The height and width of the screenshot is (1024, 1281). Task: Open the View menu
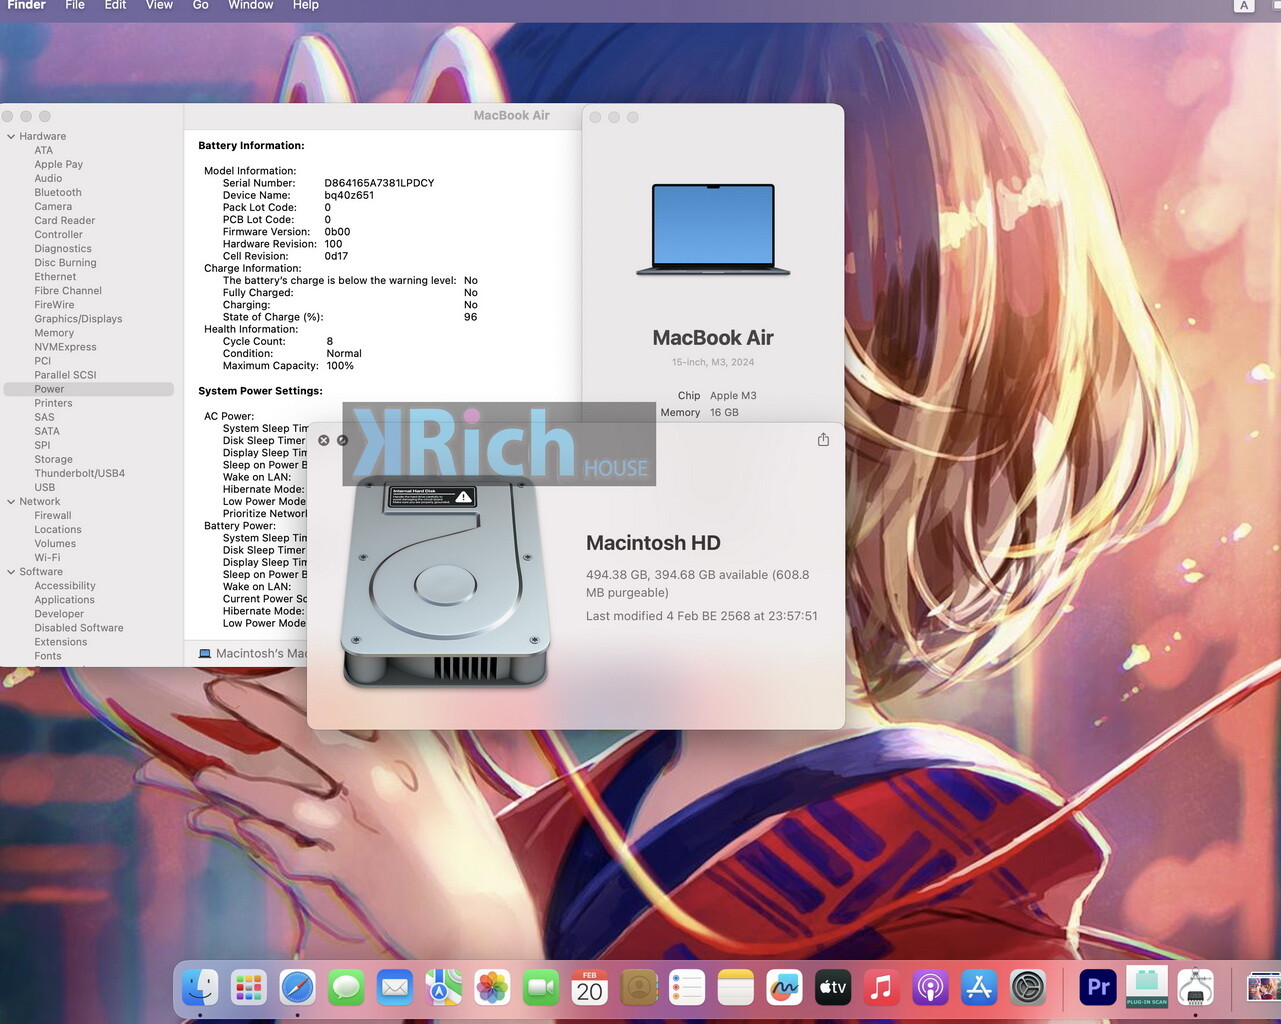click(159, 5)
